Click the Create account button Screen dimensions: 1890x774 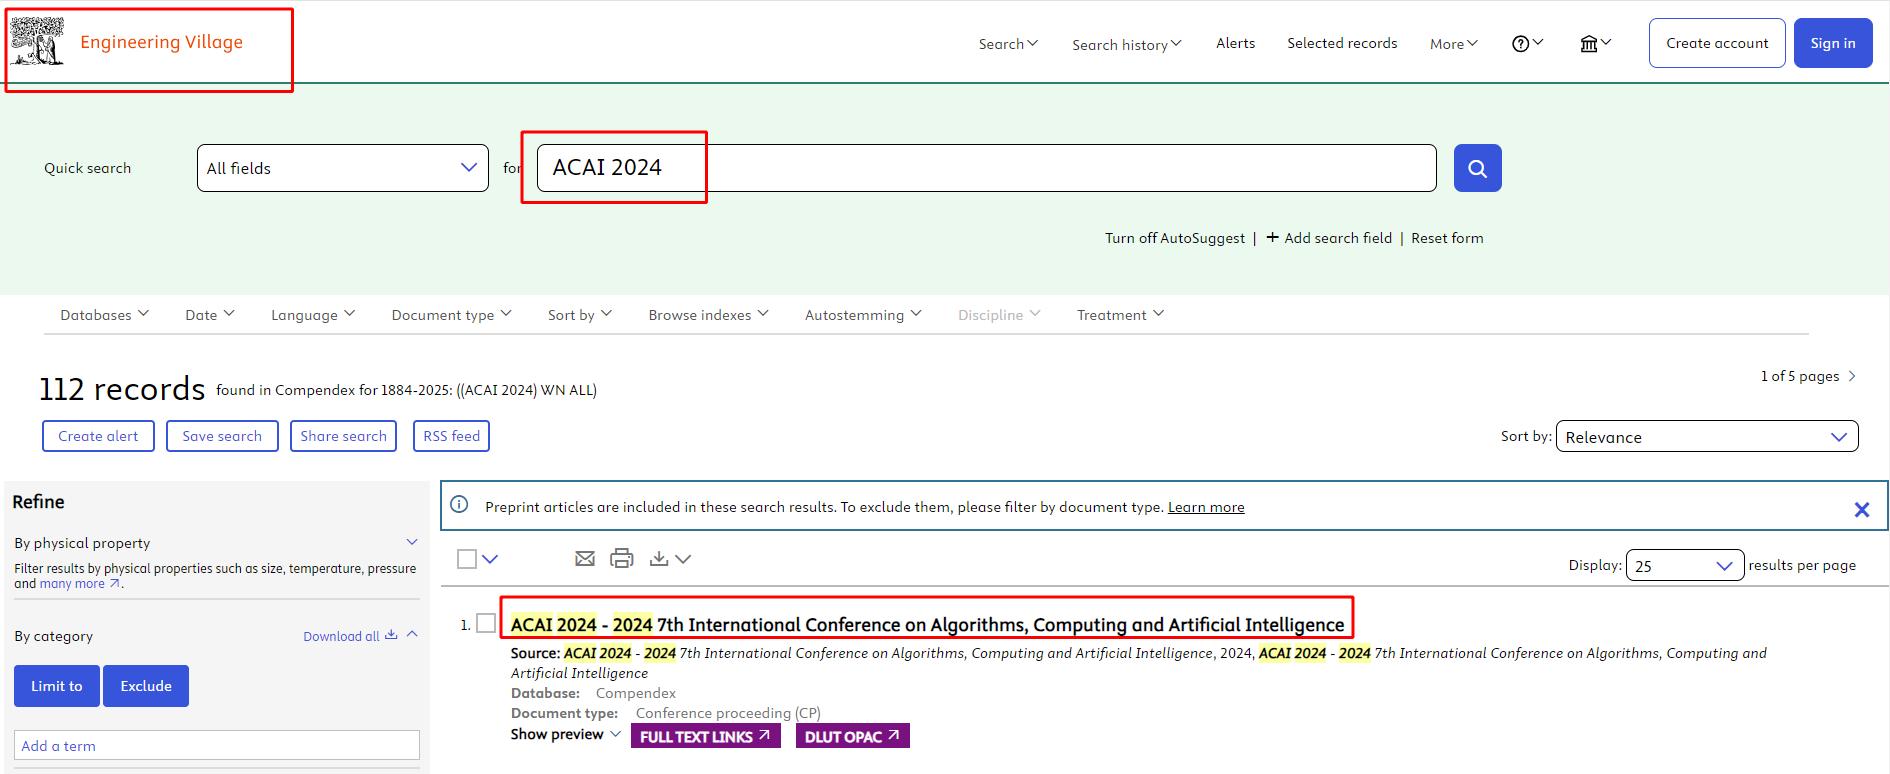tap(1717, 43)
